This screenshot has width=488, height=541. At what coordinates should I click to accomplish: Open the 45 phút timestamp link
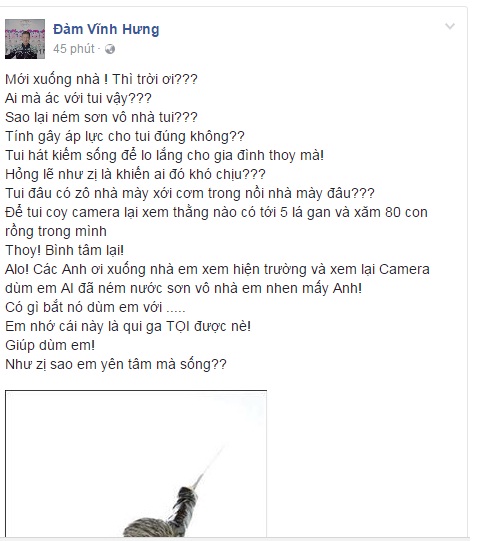tap(74, 49)
